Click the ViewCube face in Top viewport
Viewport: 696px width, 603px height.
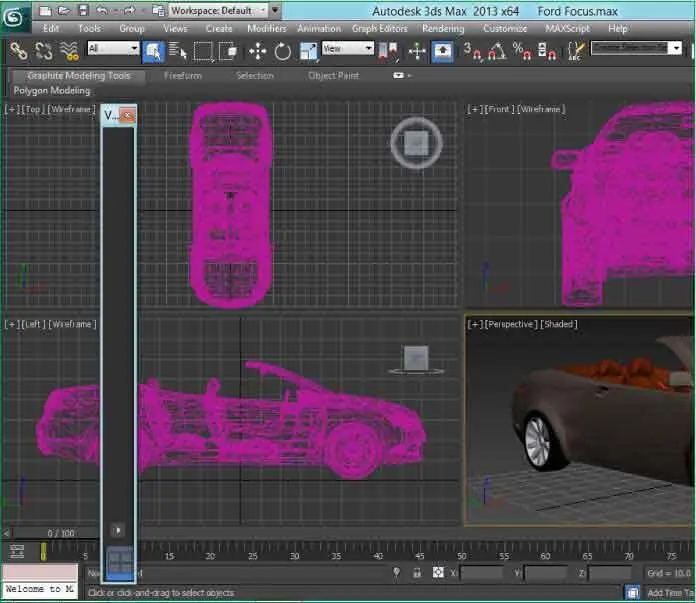(x=416, y=143)
